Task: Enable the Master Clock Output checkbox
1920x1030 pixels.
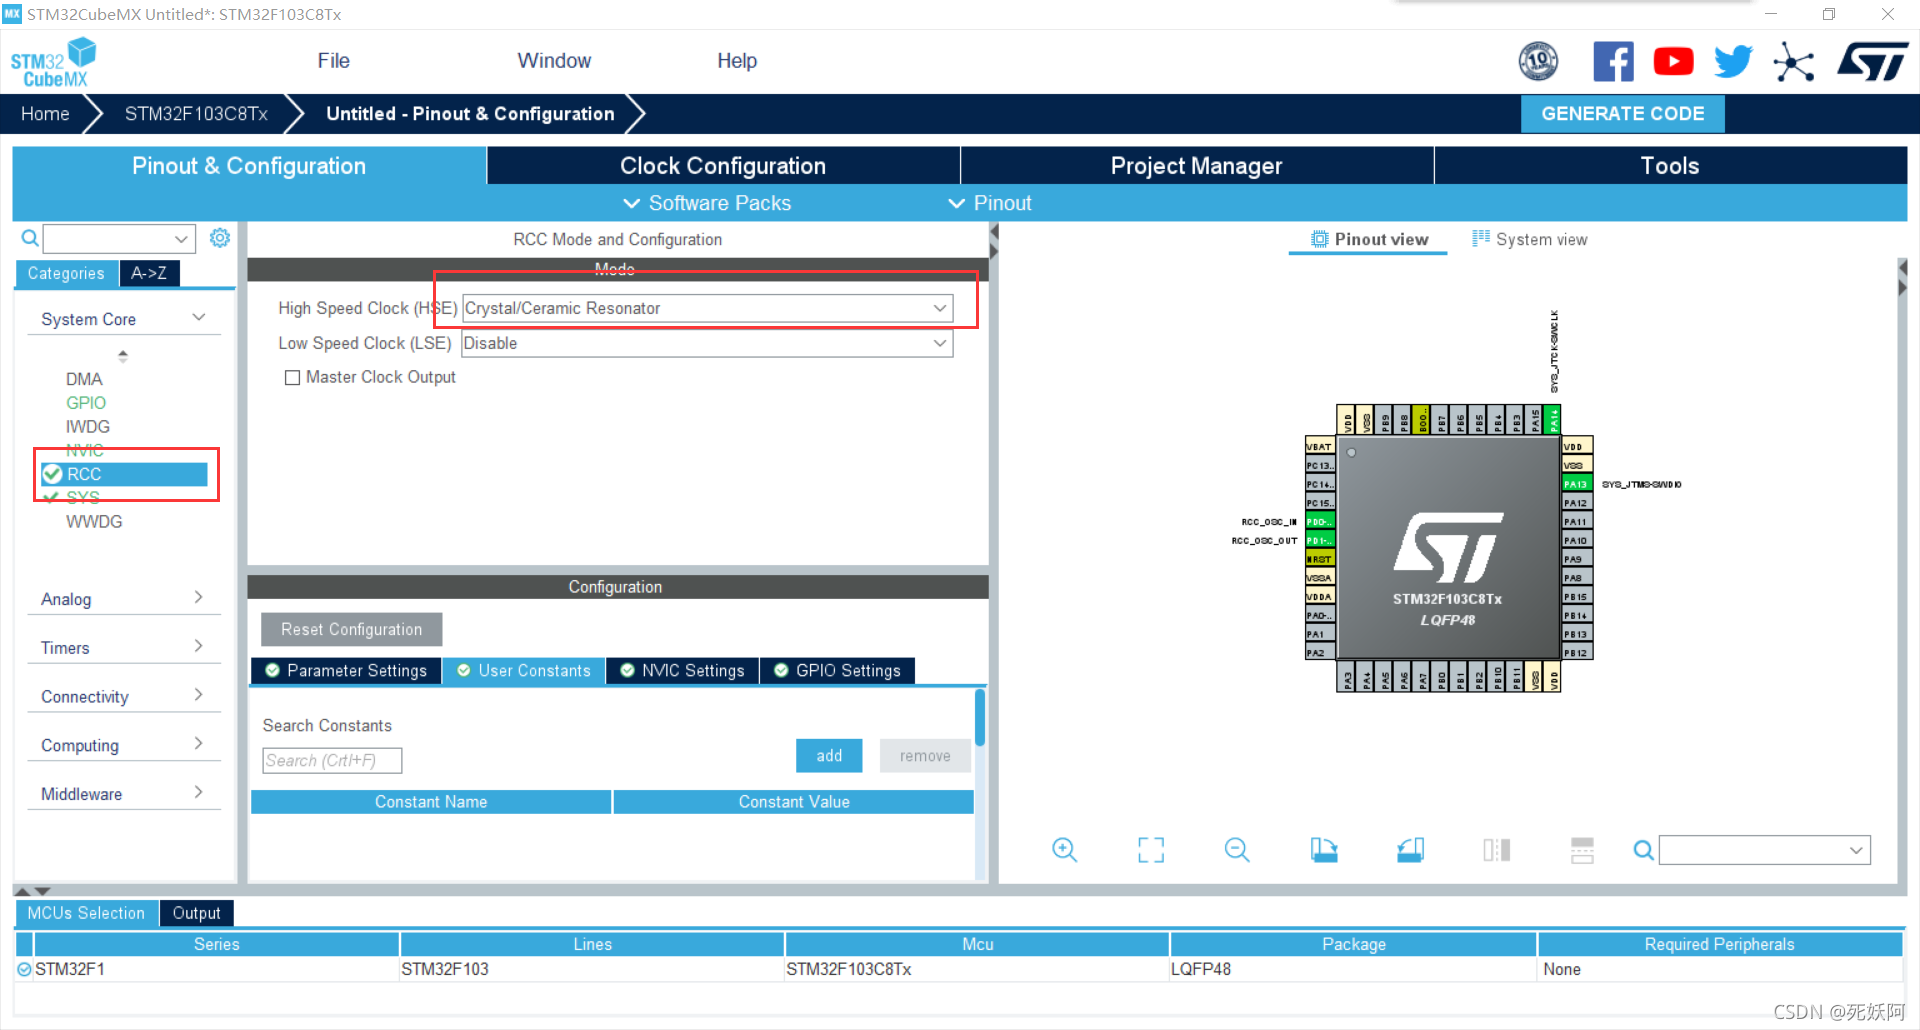Action: [292, 378]
